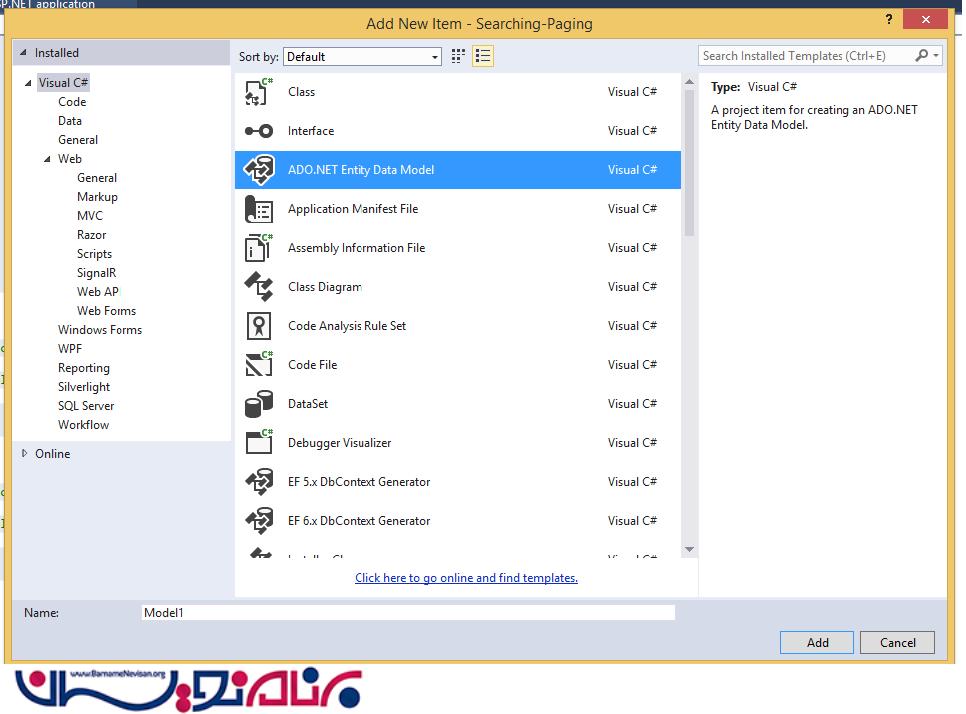Select the Data category in tree
966x714 pixels.
click(x=70, y=121)
